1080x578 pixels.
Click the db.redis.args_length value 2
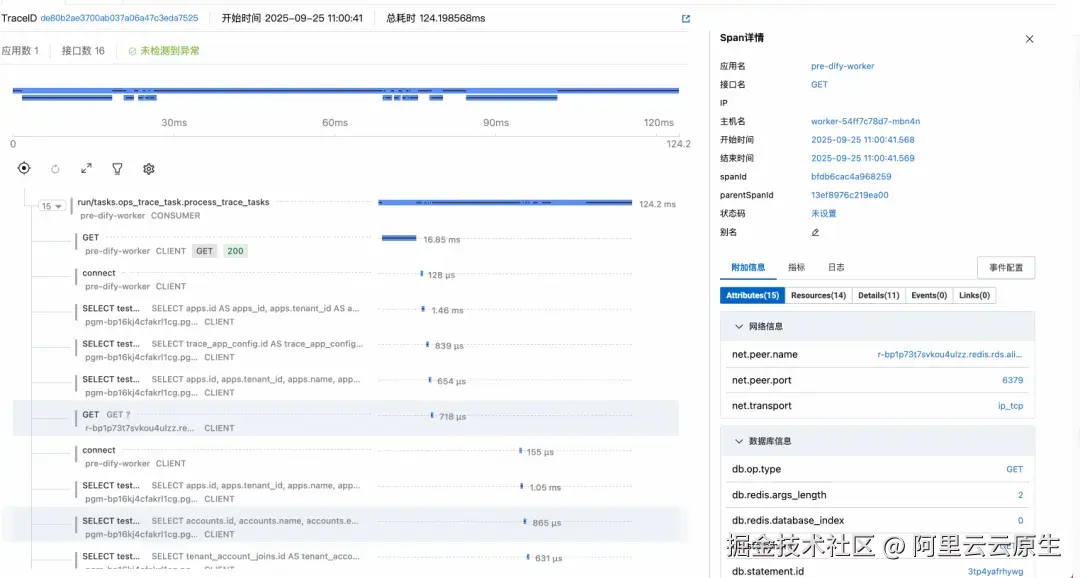click(x=1020, y=495)
